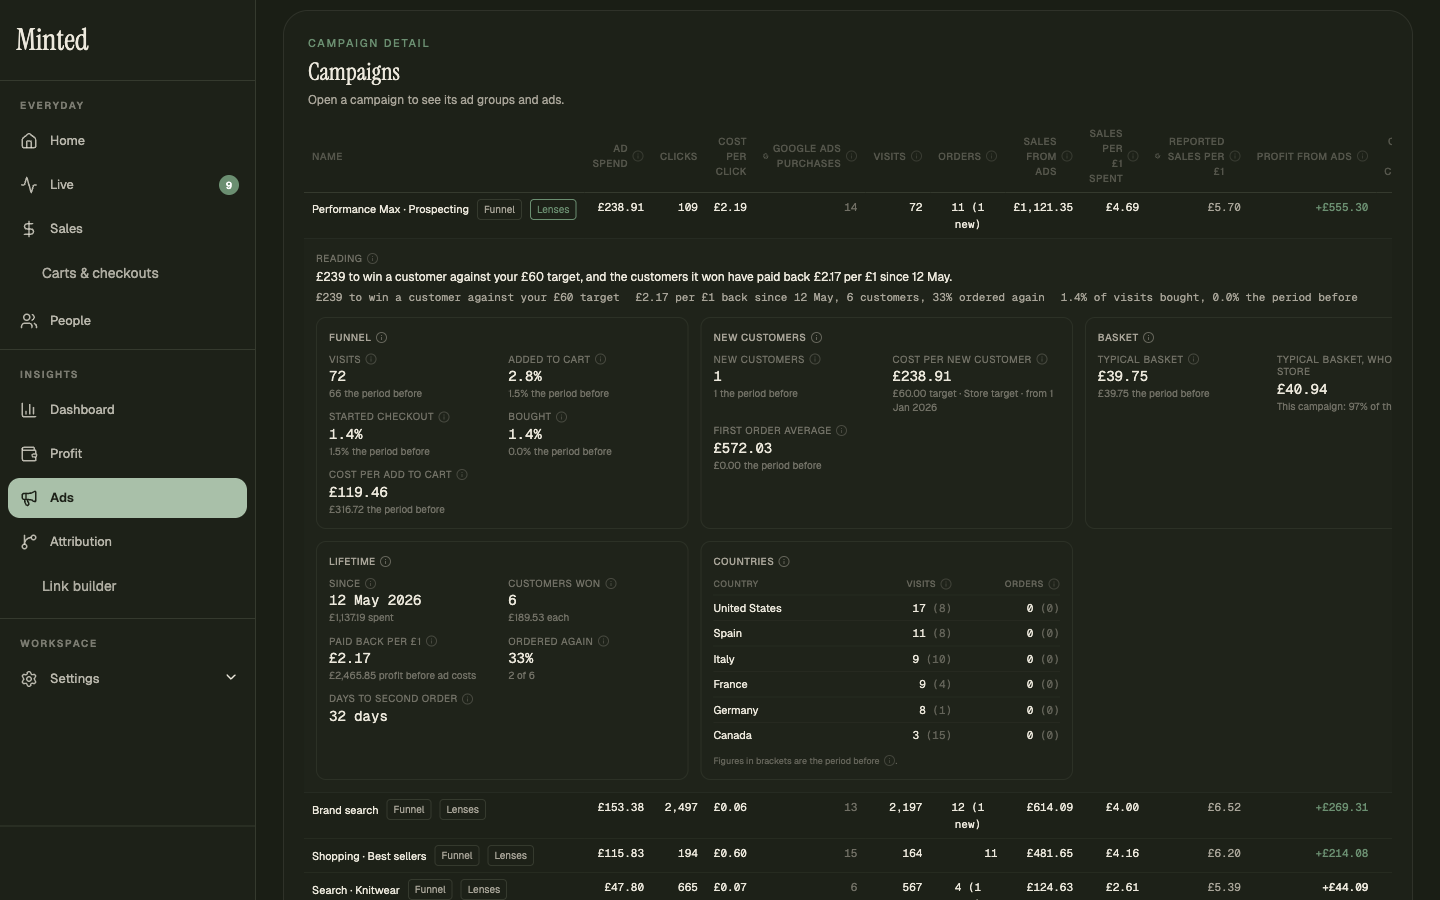Click the £572.03 first order average
The image size is (1440, 900).
(743, 449)
